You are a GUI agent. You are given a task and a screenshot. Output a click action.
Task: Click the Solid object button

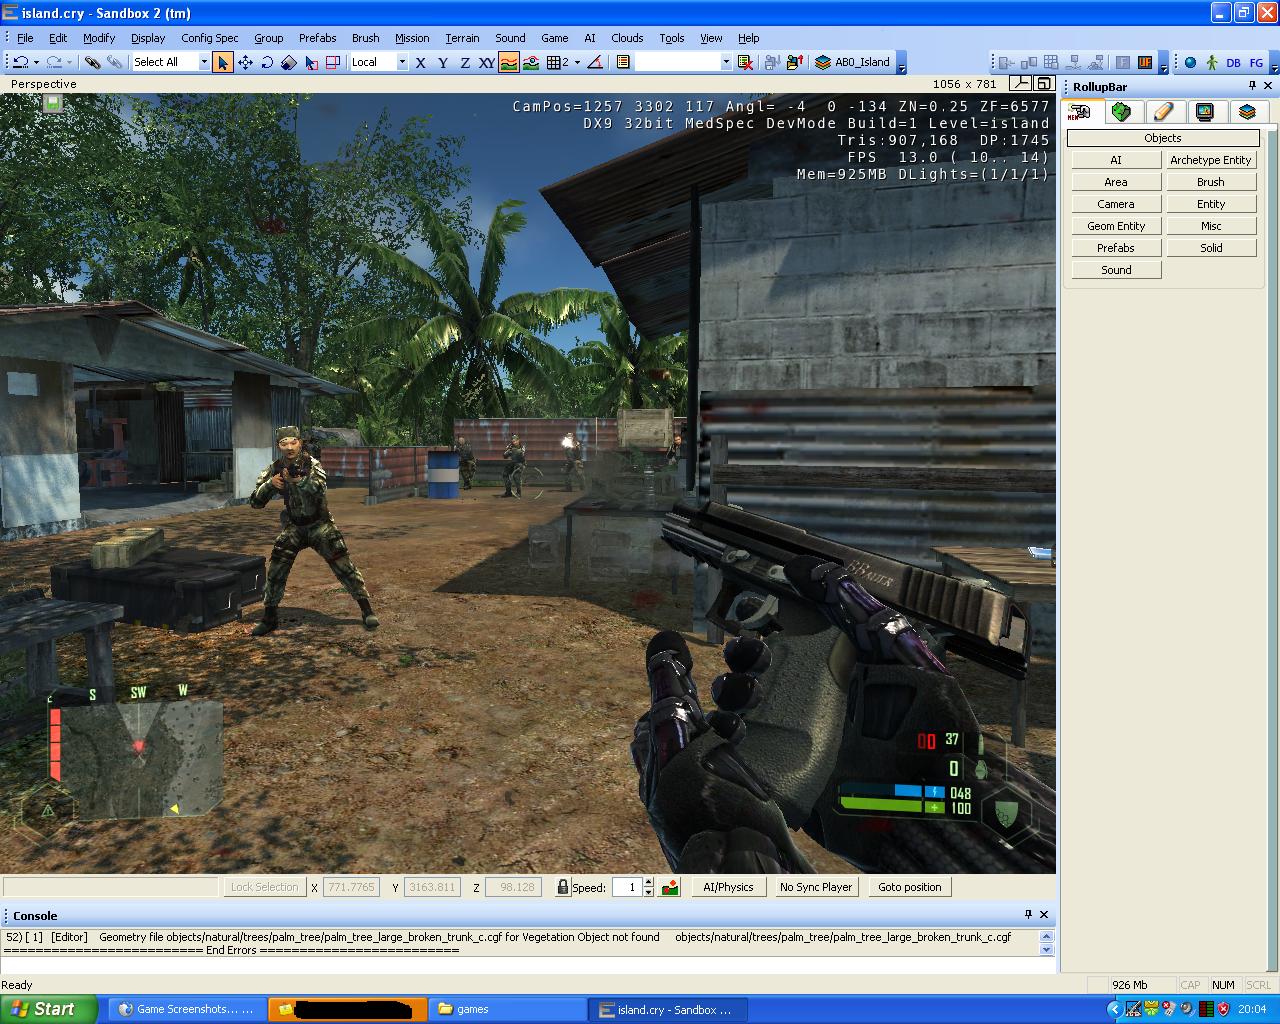[1211, 248]
